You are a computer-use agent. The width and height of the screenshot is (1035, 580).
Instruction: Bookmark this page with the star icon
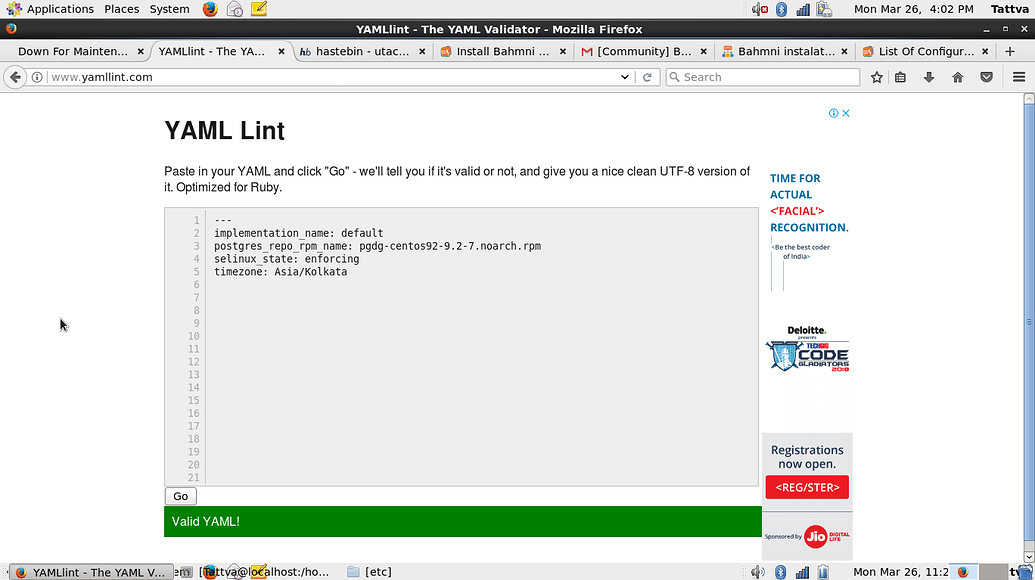877,77
